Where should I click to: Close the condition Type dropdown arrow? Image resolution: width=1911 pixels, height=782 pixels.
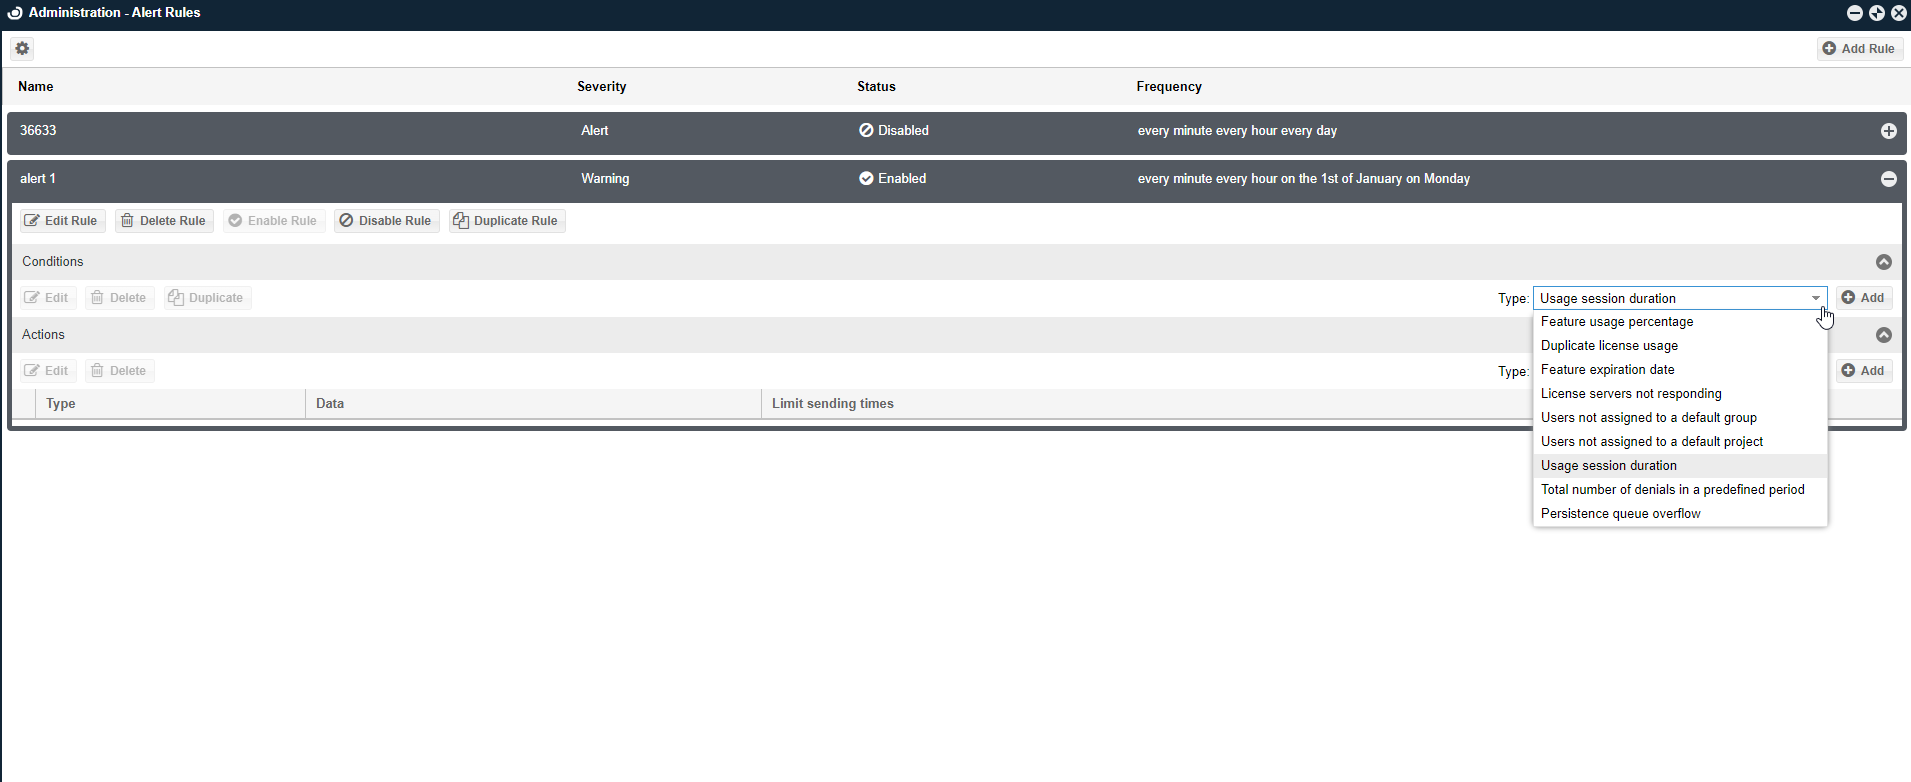tap(1815, 298)
